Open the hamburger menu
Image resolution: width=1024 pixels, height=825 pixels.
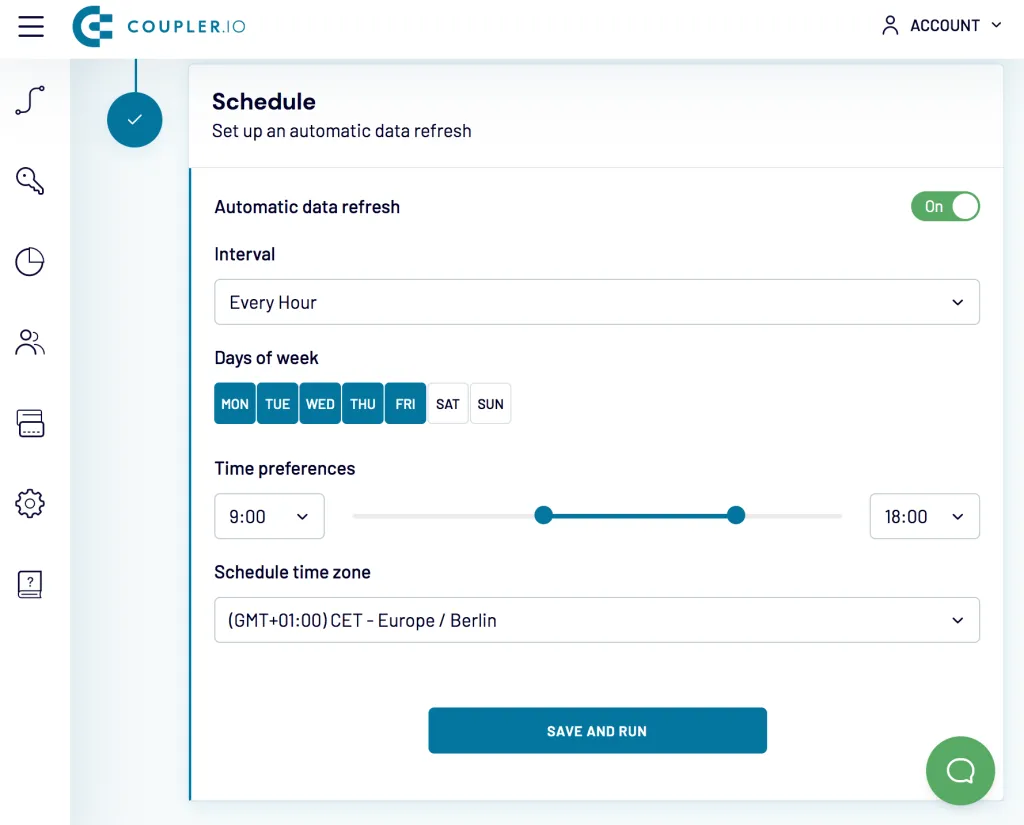[31, 26]
